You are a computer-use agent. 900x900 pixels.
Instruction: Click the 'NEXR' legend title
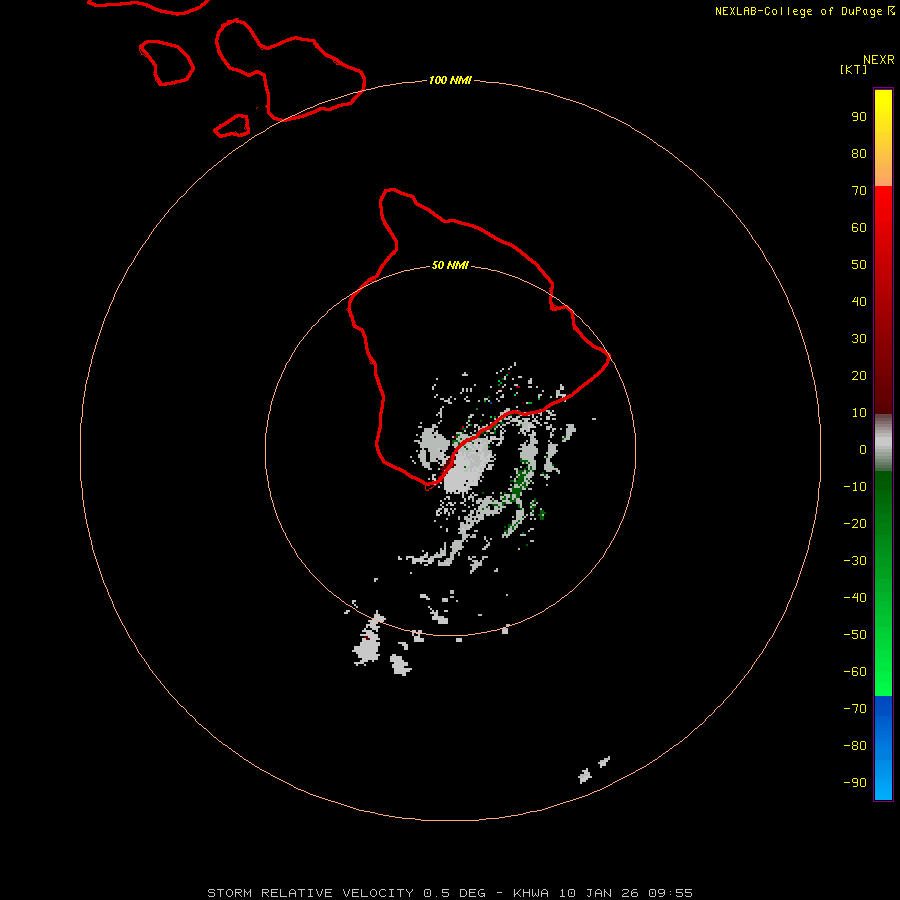(878, 60)
